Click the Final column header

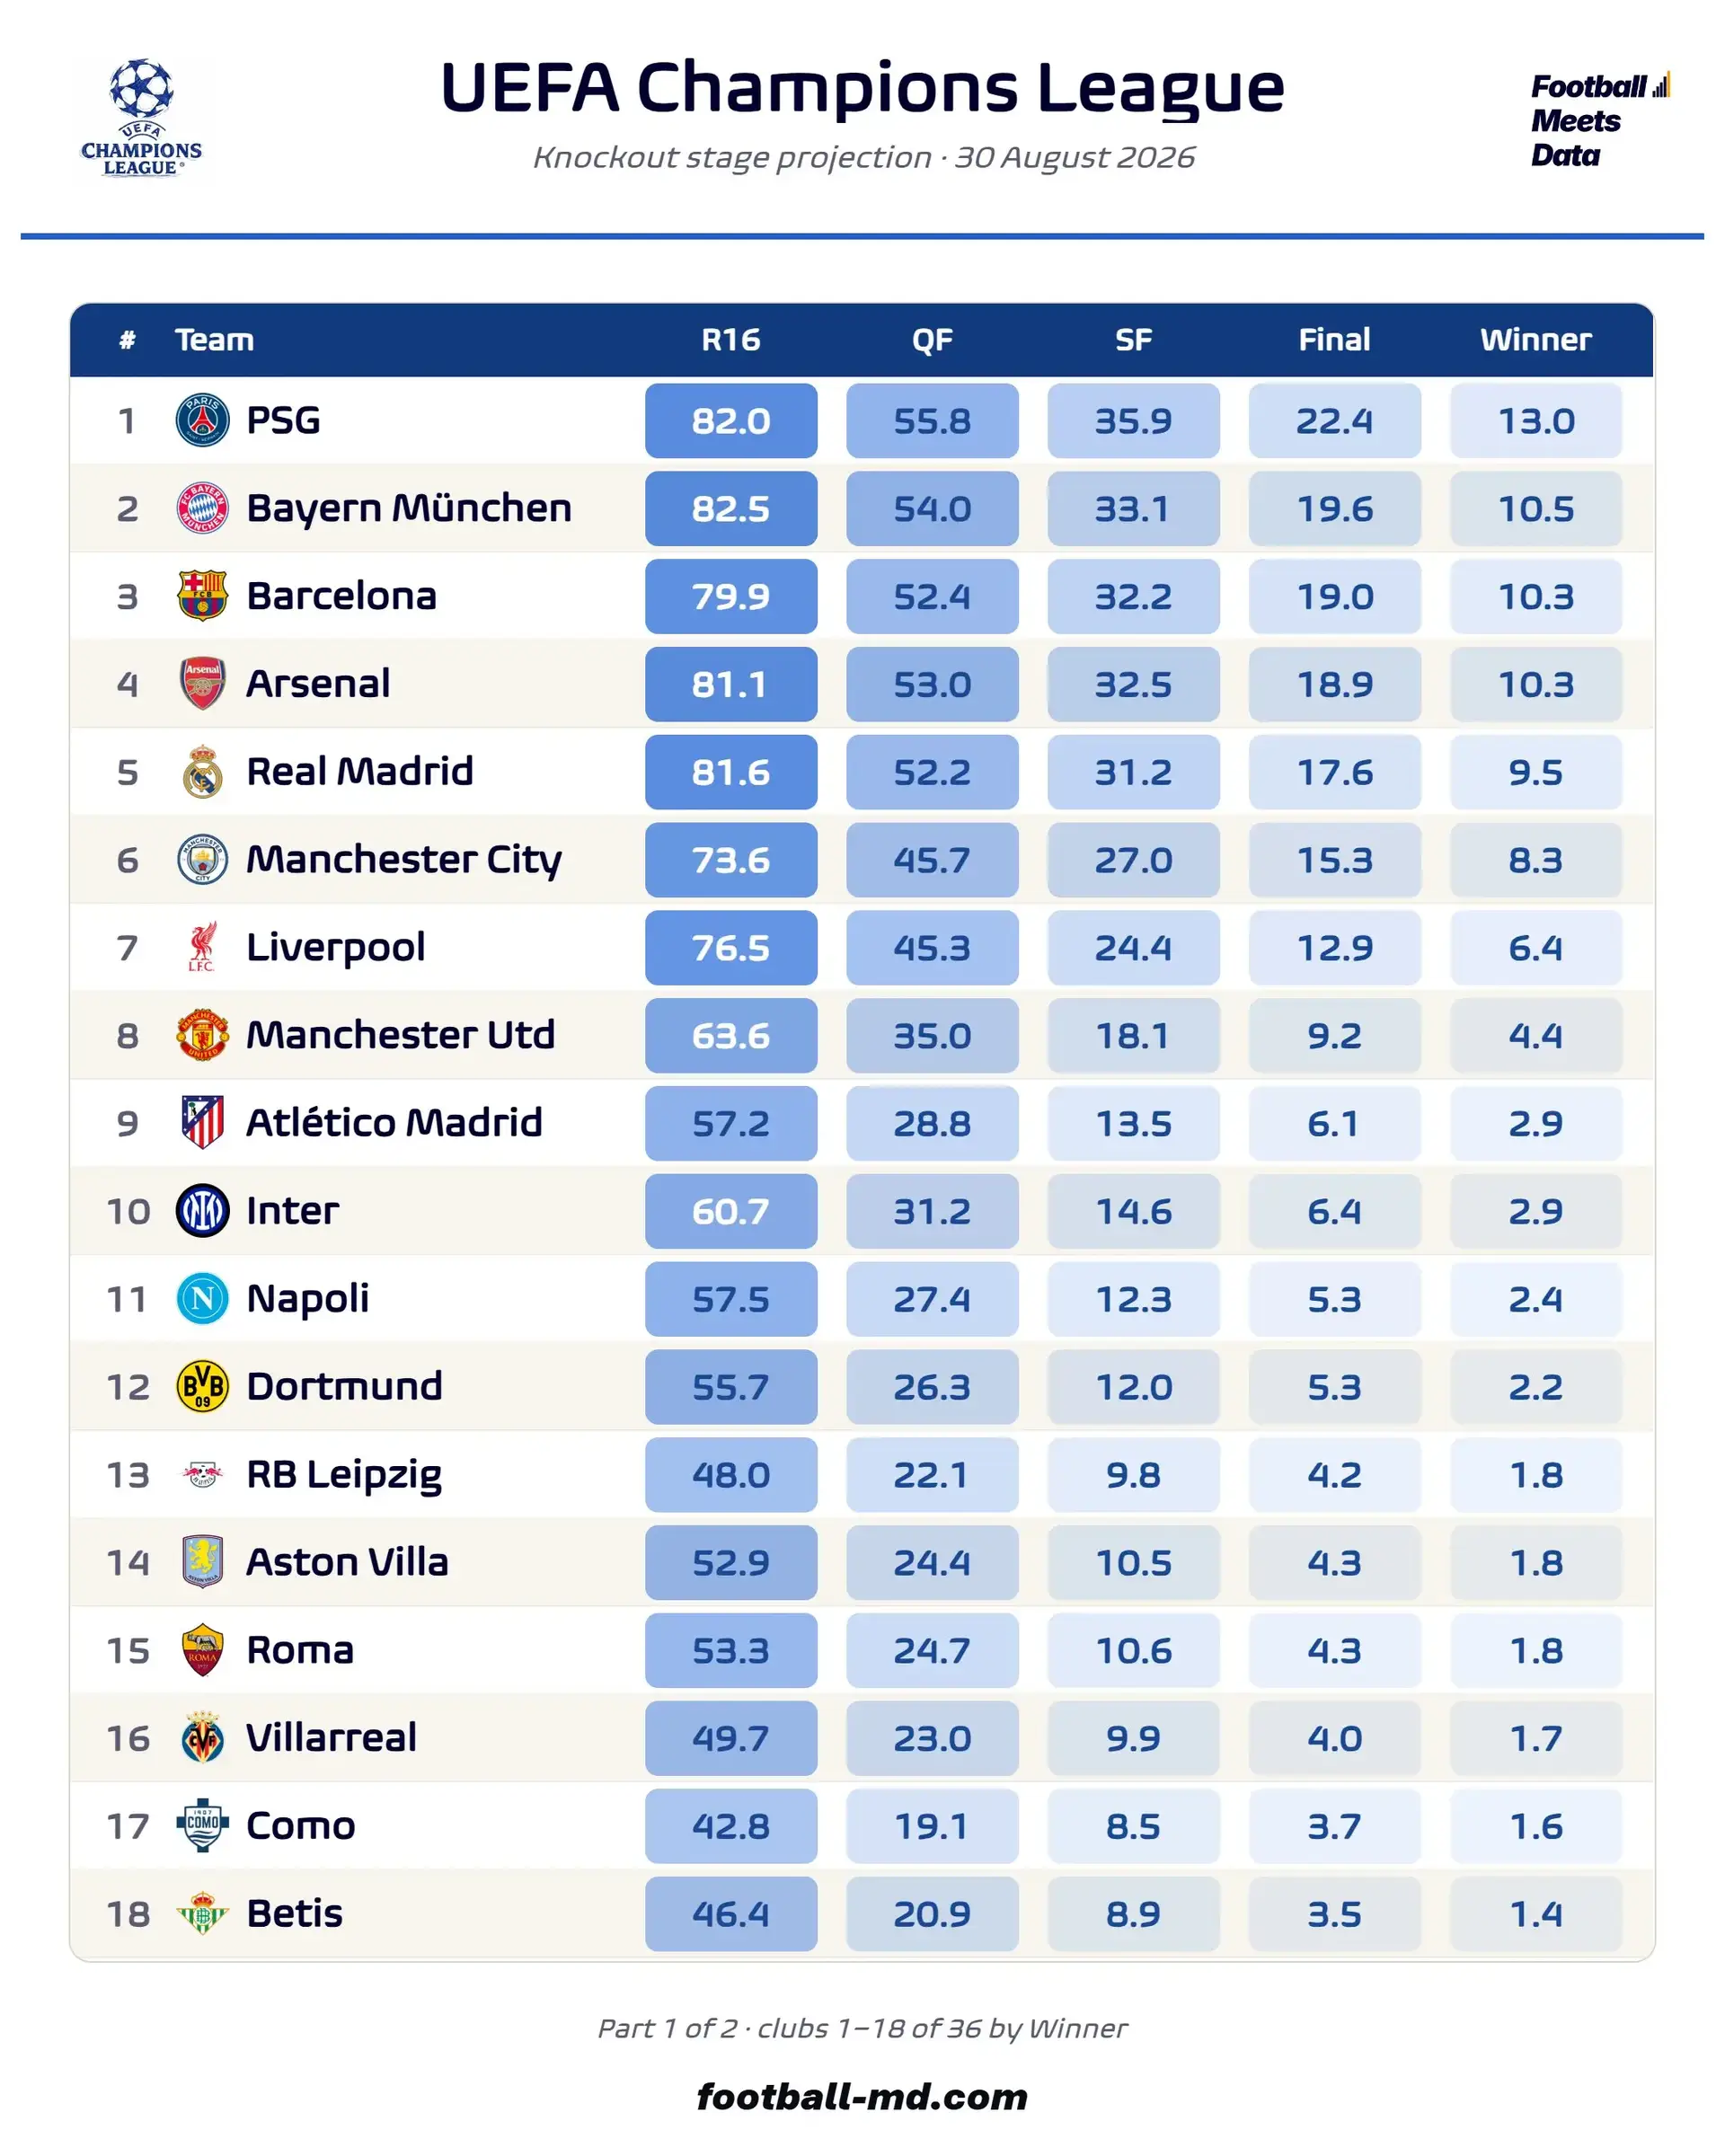(1334, 340)
